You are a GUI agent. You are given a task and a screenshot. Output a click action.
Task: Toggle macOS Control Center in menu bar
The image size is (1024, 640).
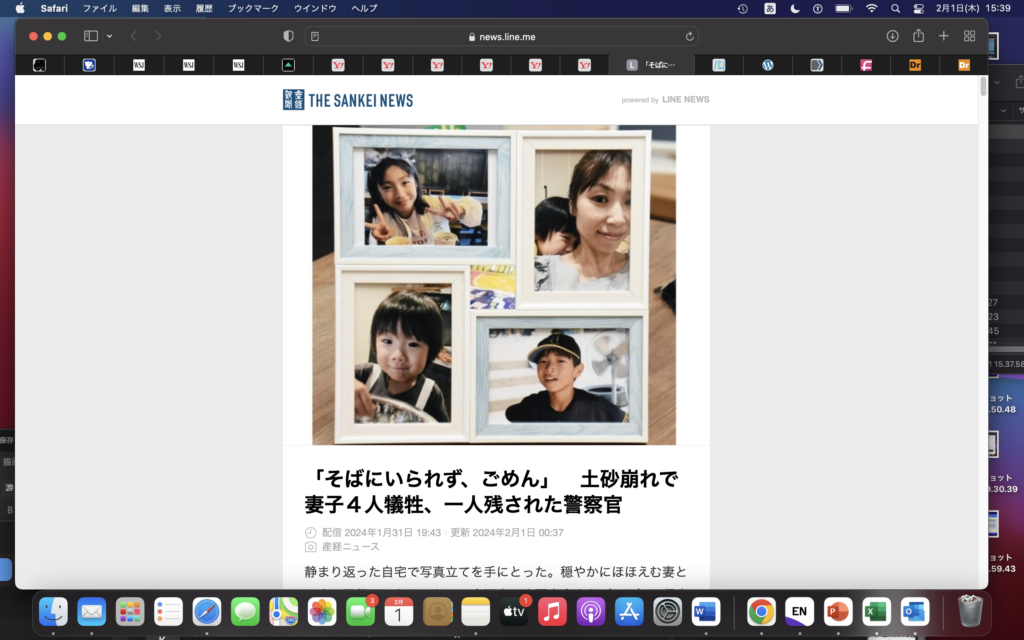tap(919, 8)
